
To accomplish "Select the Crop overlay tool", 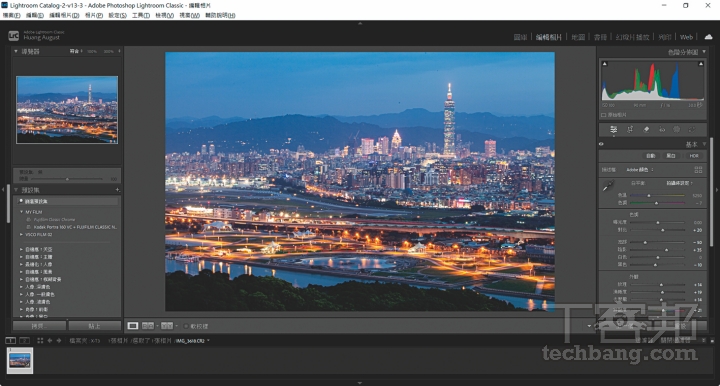I will pyautogui.click(x=630, y=129).
